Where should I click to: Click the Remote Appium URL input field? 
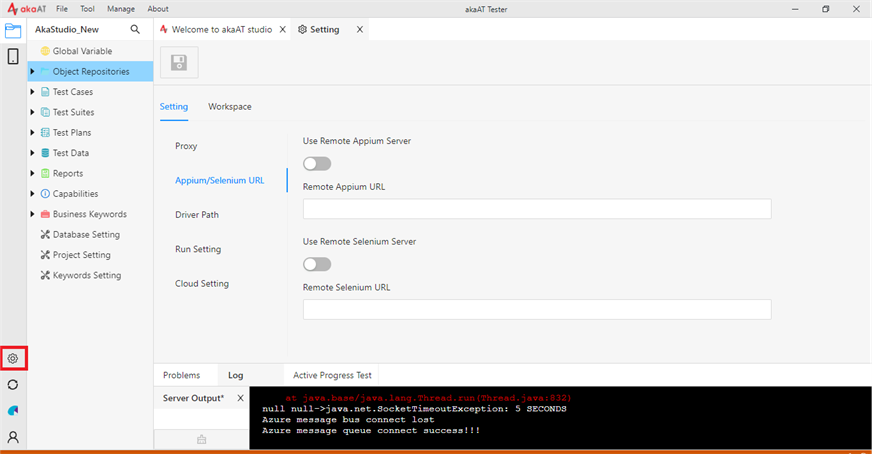(x=537, y=209)
